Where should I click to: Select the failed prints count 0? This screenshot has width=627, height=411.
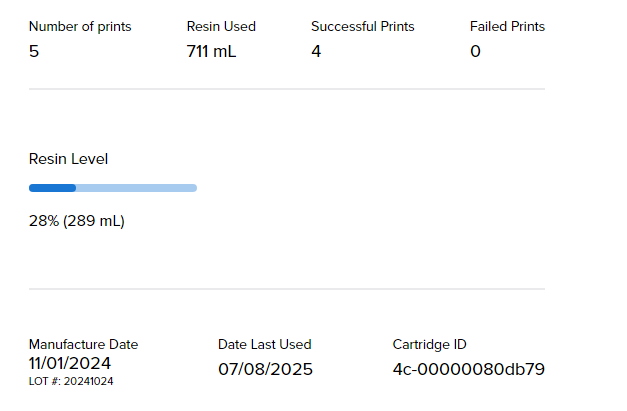tap(475, 51)
